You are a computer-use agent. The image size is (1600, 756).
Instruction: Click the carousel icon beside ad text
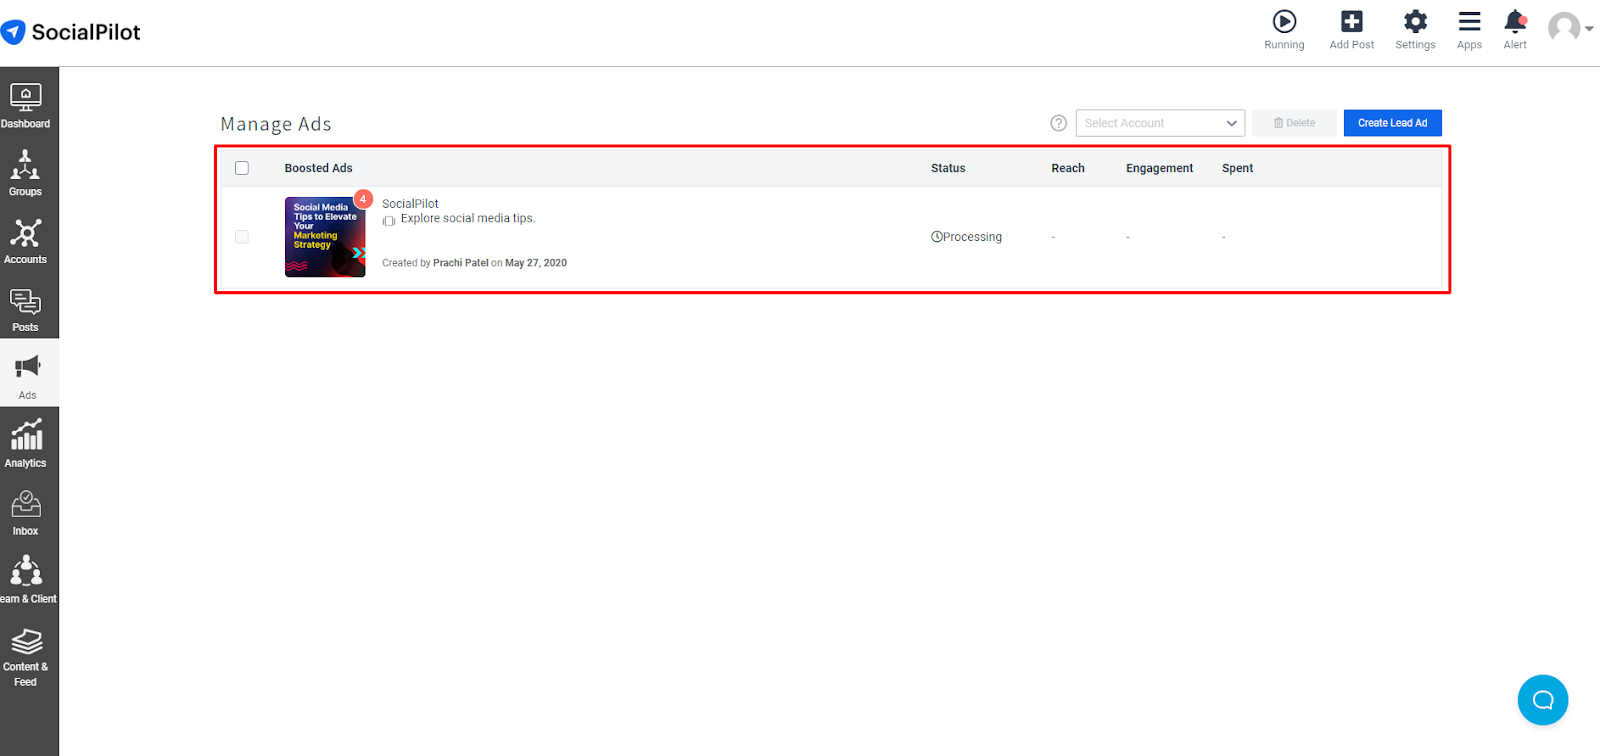click(x=389, y=221)
